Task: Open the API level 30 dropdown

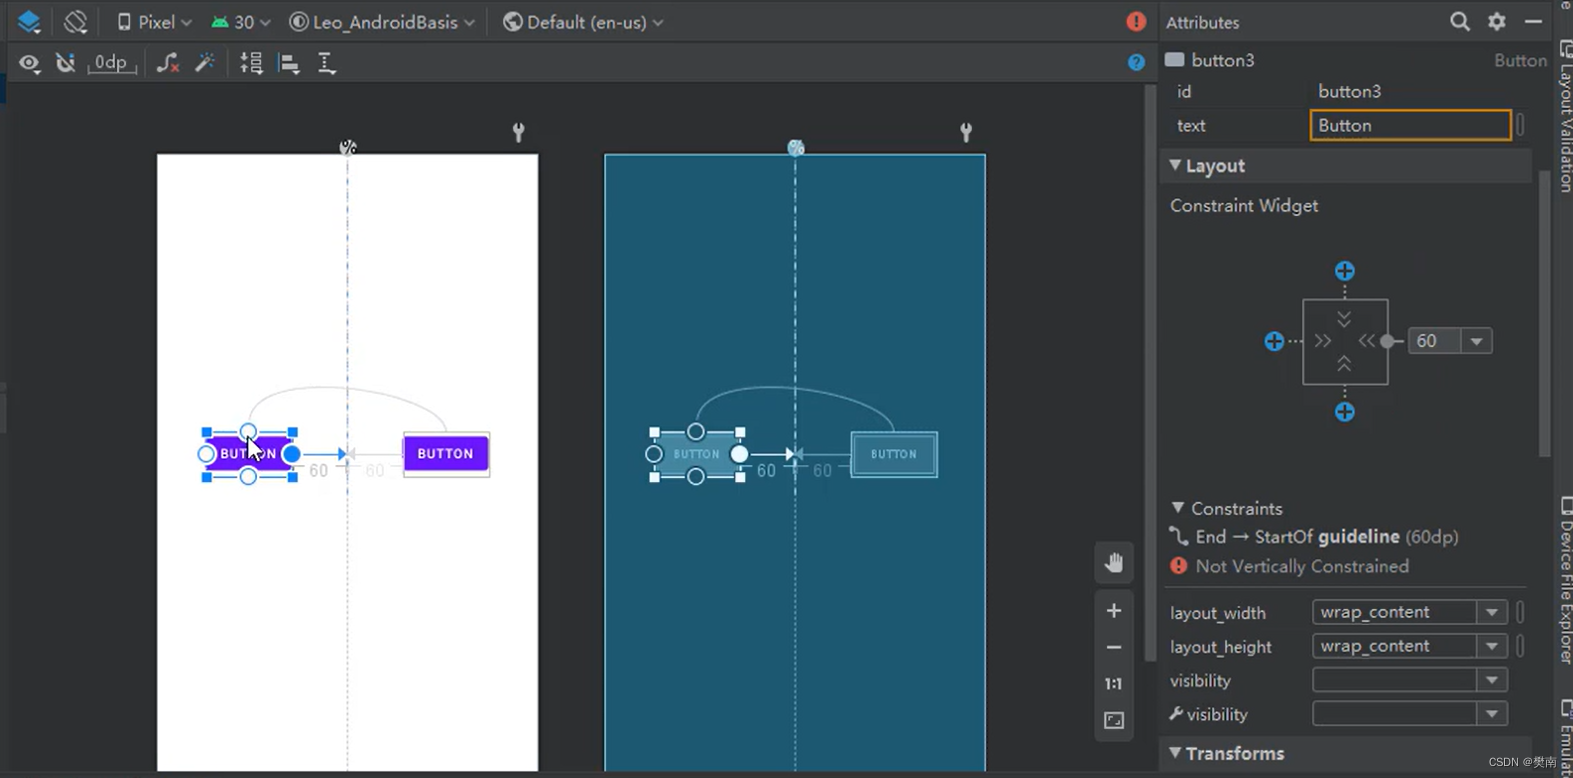Action: pyautogui.click(x=241, y=22)
